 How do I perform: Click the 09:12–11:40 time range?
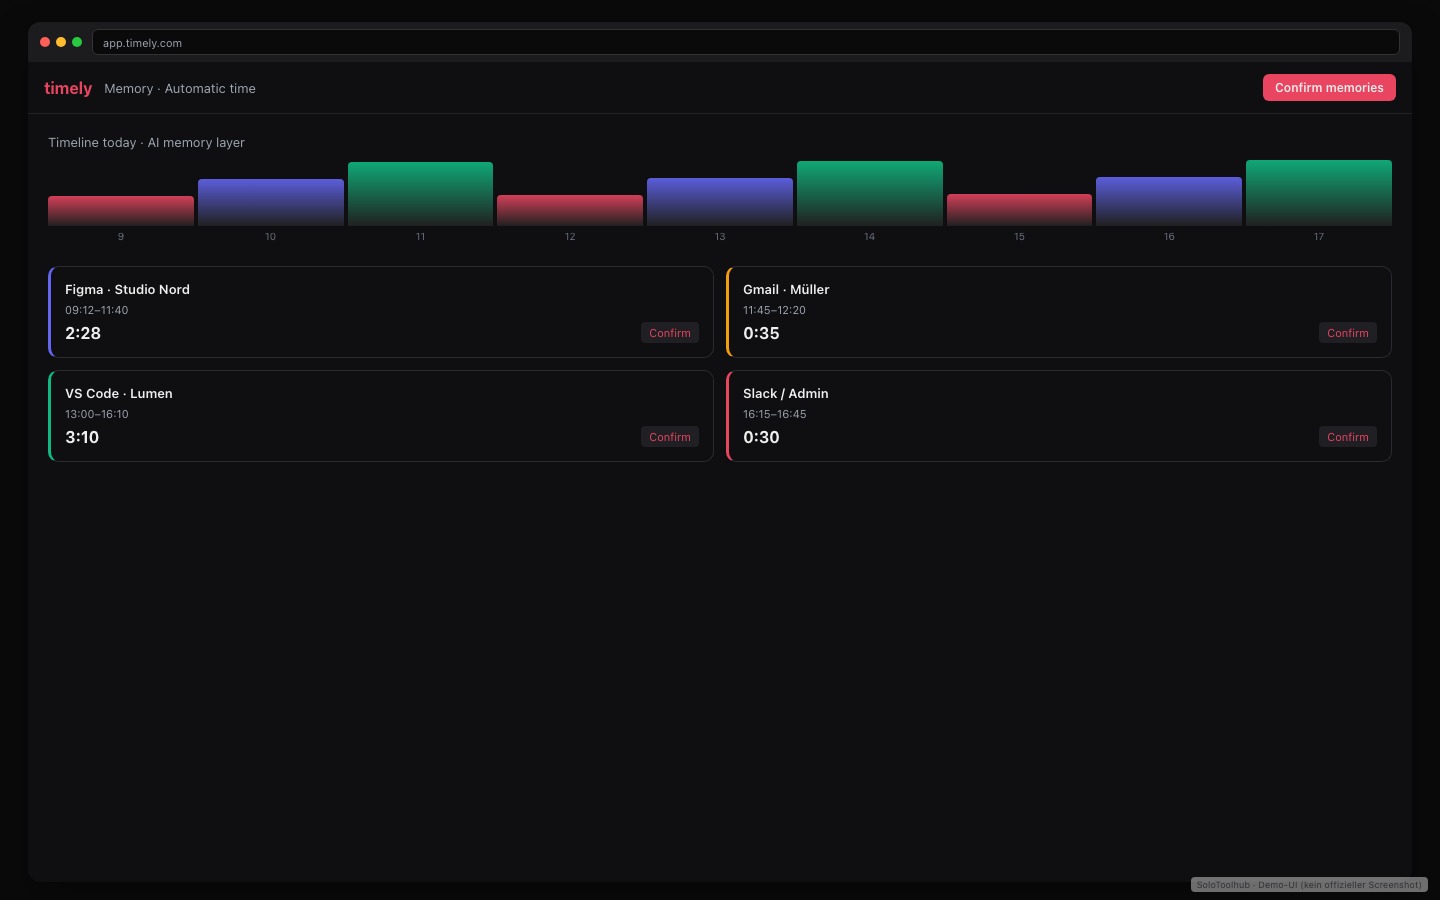click(x=97, y=310)
